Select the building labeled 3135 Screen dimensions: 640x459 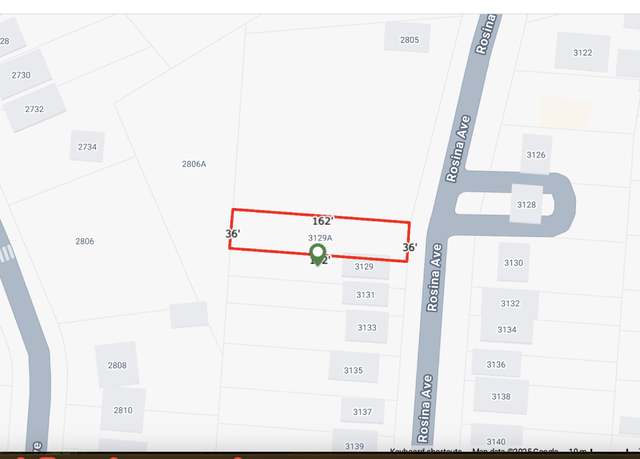(x=353, y=368)
